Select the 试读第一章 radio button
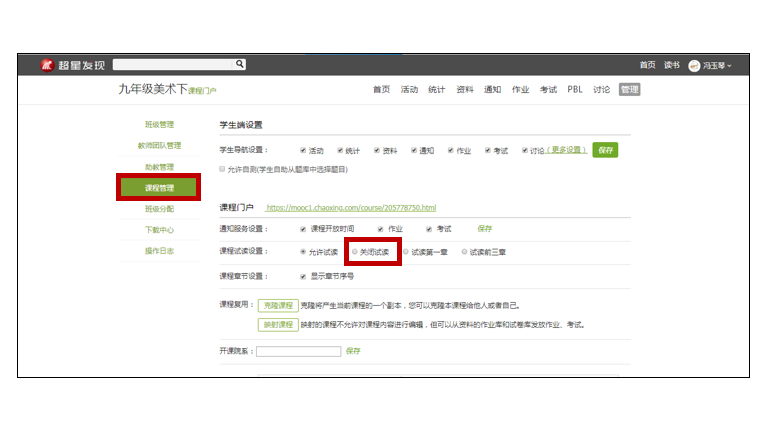This screenshot has width=768, height=432. (406, 252)
